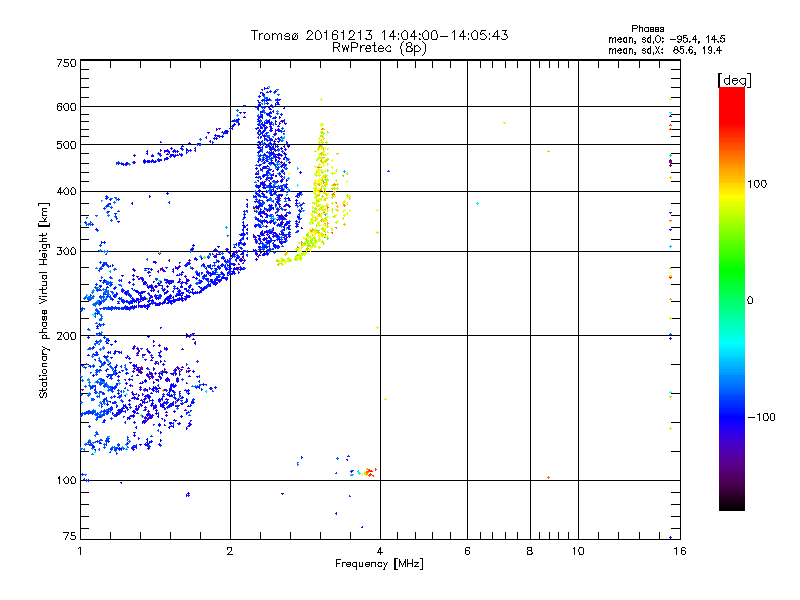
Task: Click the yellow-green X-mode echo trace
Action: 314,194
